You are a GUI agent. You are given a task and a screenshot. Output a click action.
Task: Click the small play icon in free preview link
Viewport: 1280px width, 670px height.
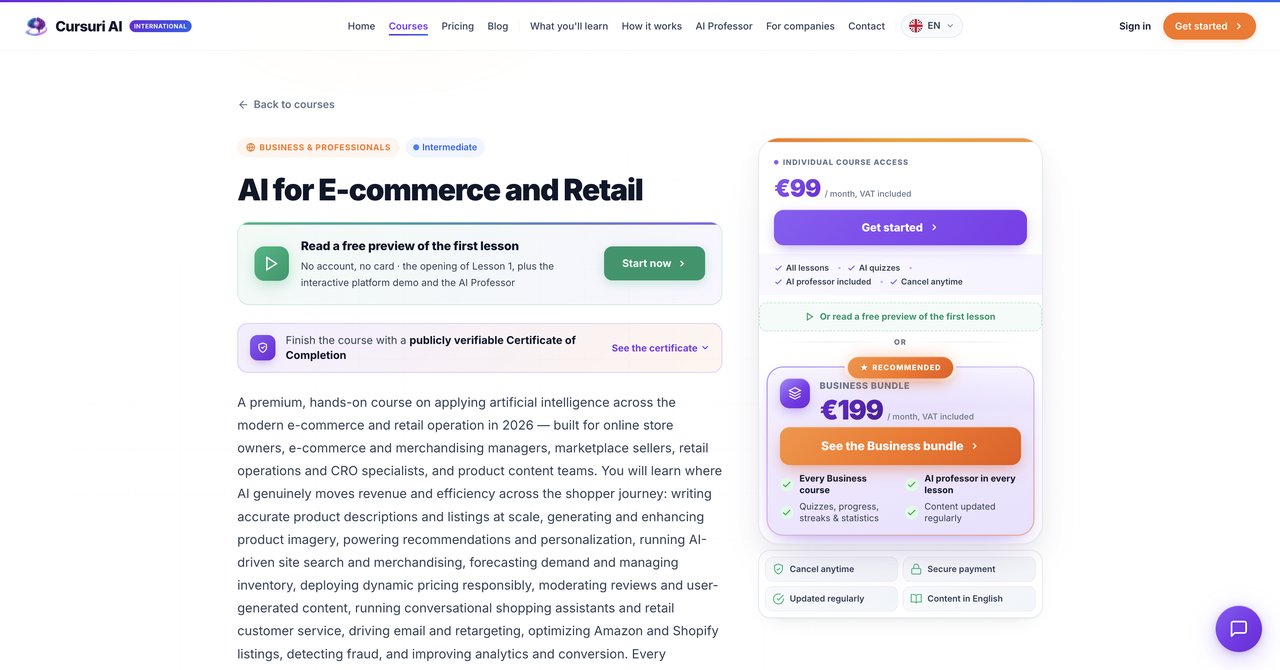click(810, 317)
